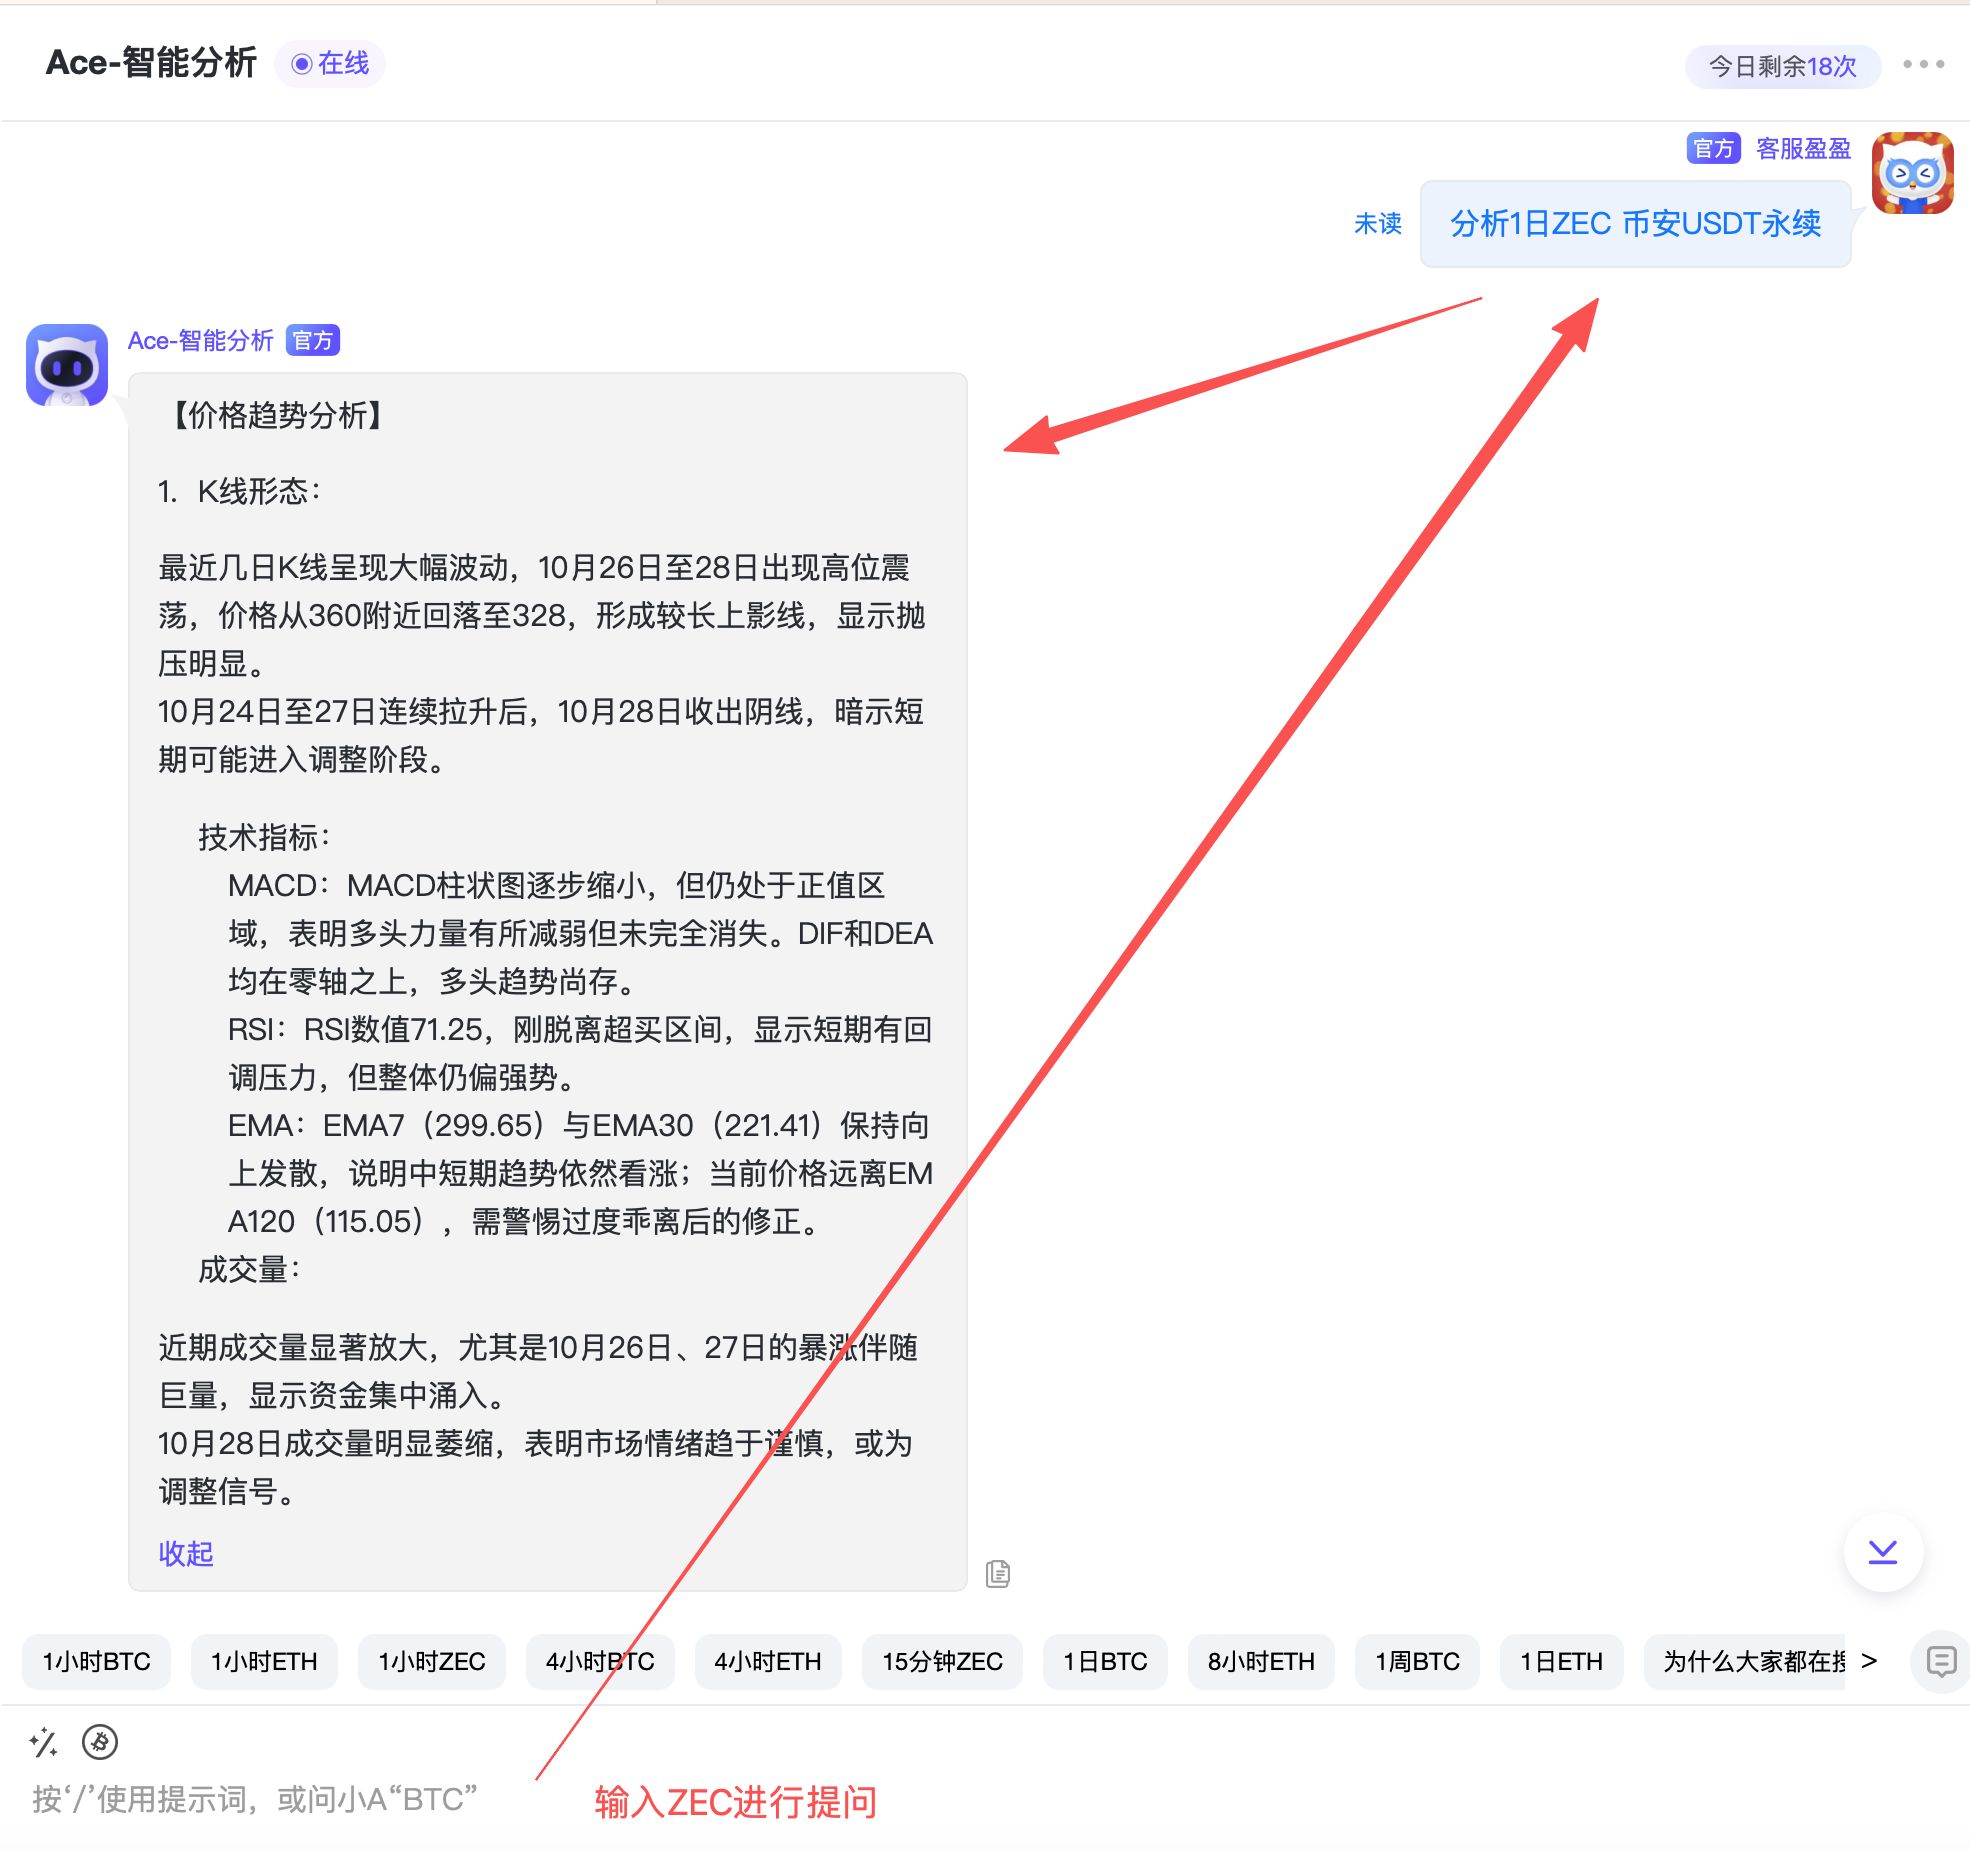Click the 1小时ETH suggestion chip
This screenshot has height=1850, width=1970.
point(263,1661)
